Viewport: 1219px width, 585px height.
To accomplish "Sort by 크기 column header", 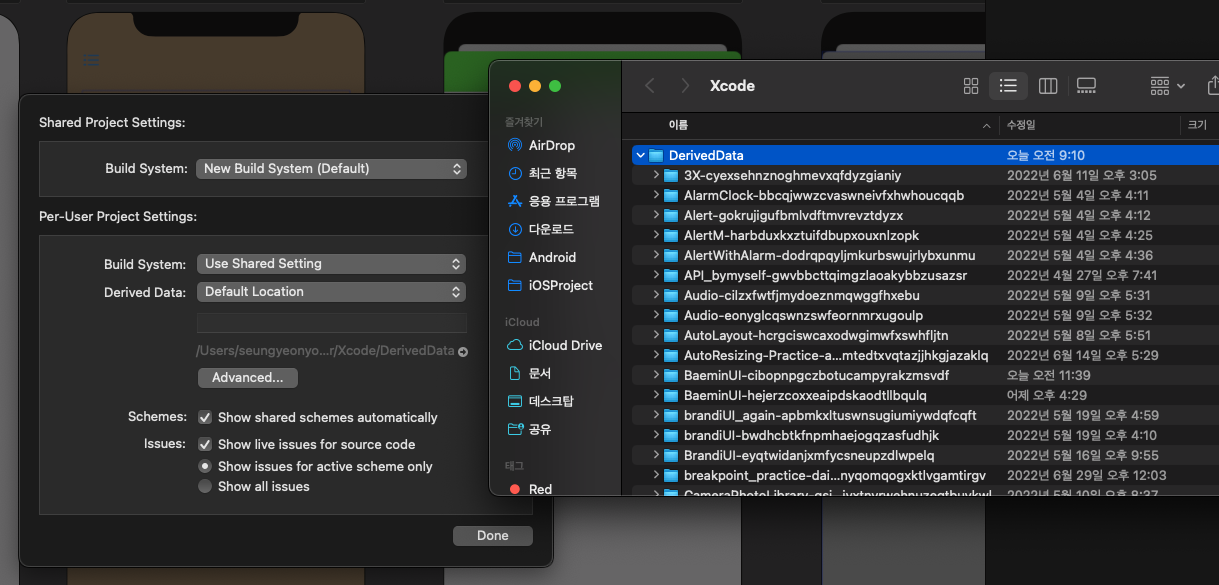I will coord(1199,125).
